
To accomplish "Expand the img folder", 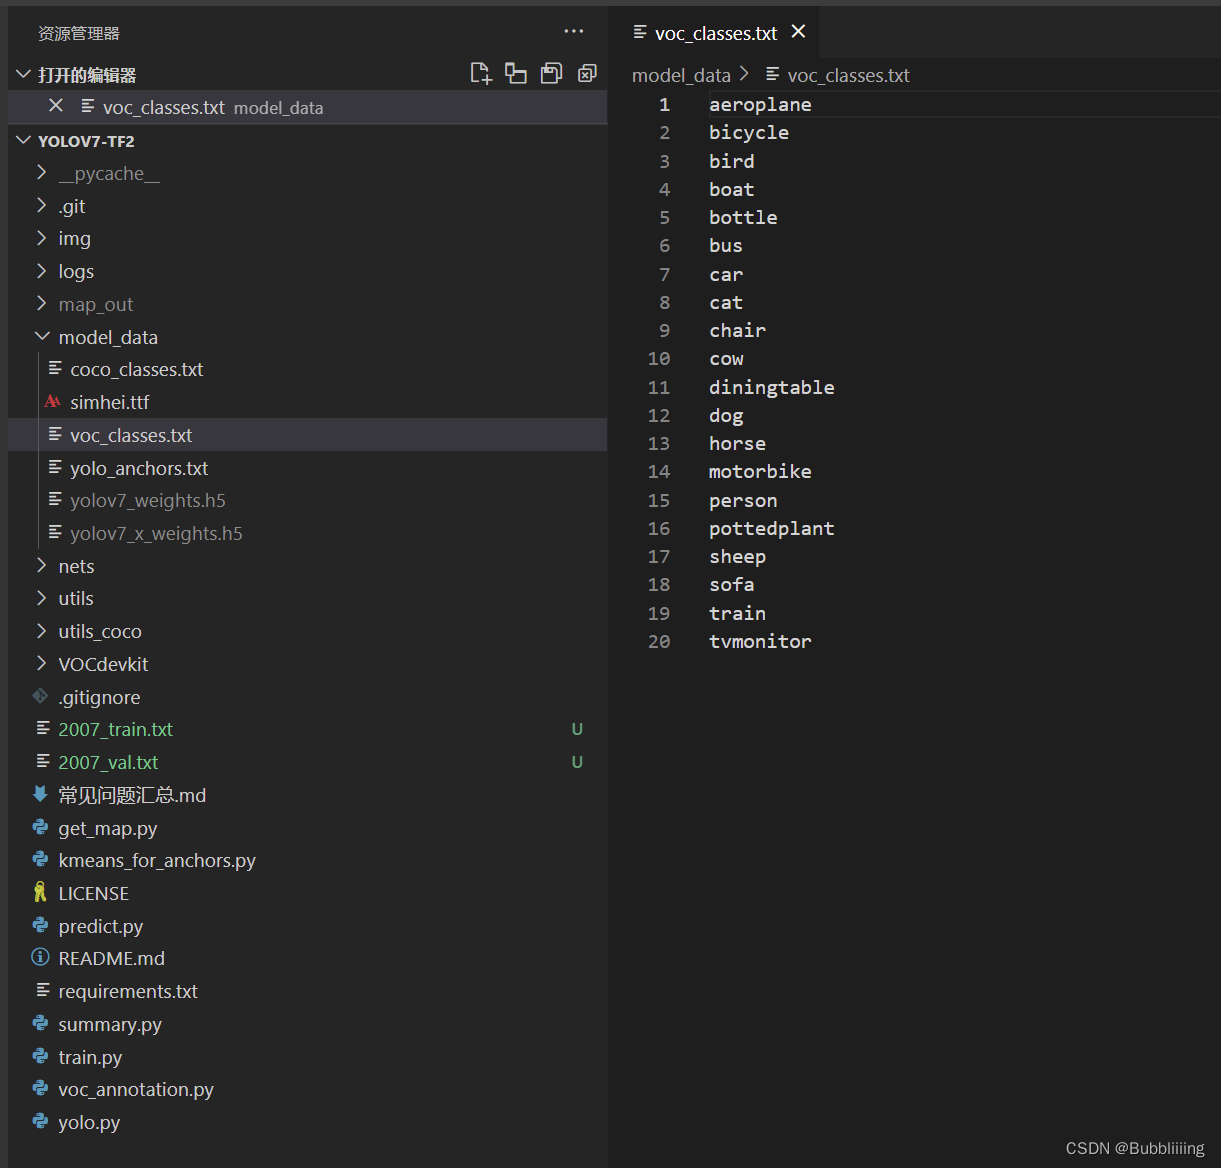I will point(41,238).
